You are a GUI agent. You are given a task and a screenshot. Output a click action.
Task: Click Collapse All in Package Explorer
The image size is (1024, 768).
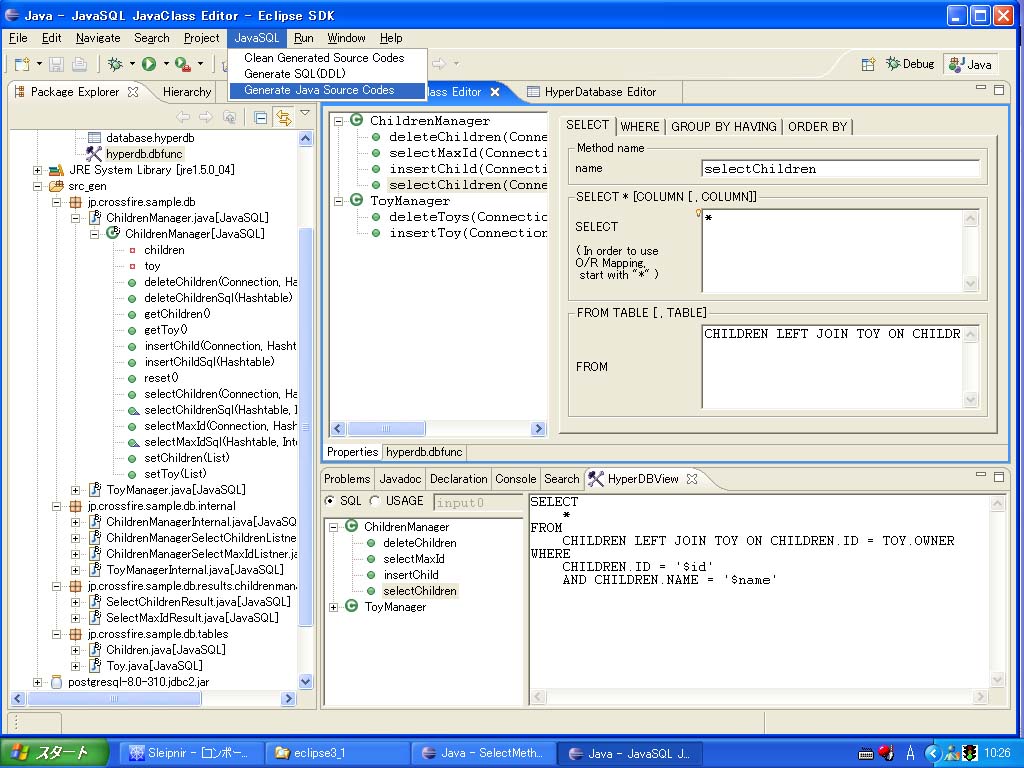tap(260, 117)
